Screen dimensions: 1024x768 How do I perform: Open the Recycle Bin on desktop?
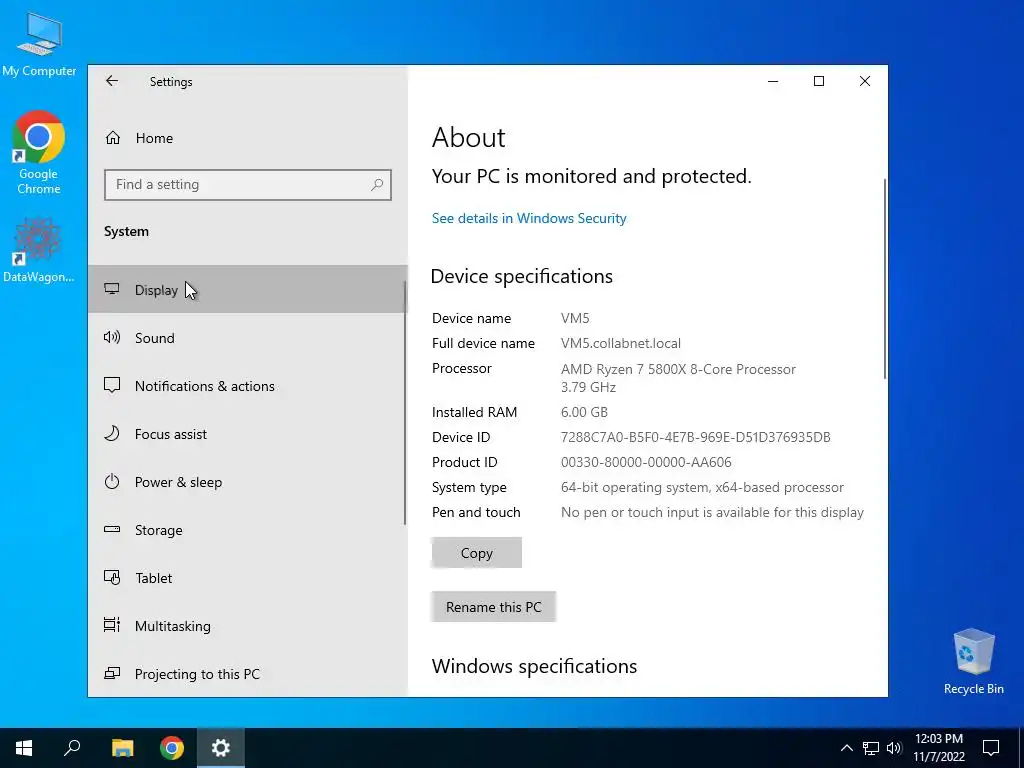[x=974, y=662]
